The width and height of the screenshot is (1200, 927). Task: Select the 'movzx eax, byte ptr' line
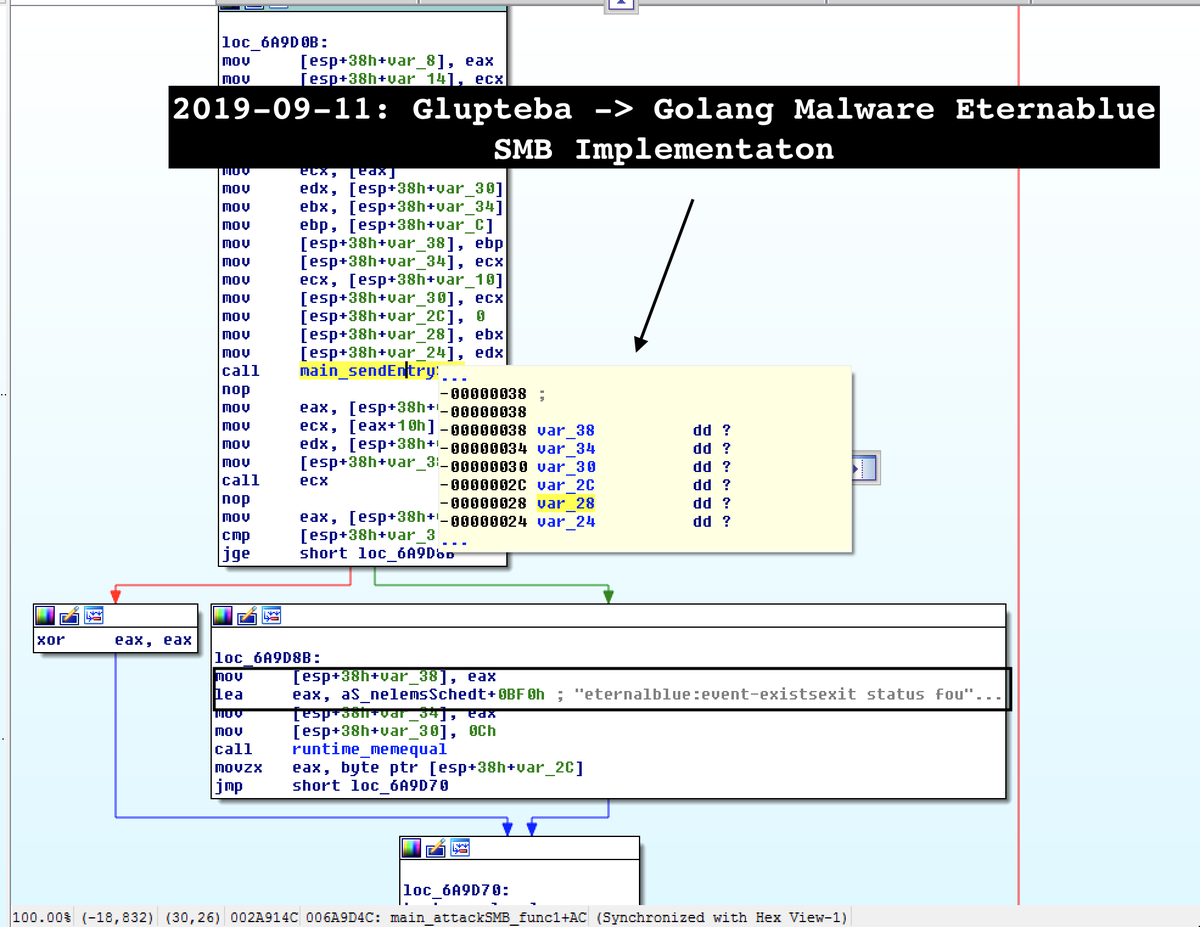pos(399,767)
